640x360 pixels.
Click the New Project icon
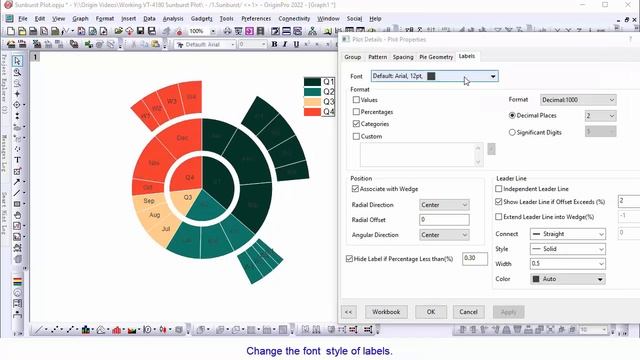click(x=11, y=31)
